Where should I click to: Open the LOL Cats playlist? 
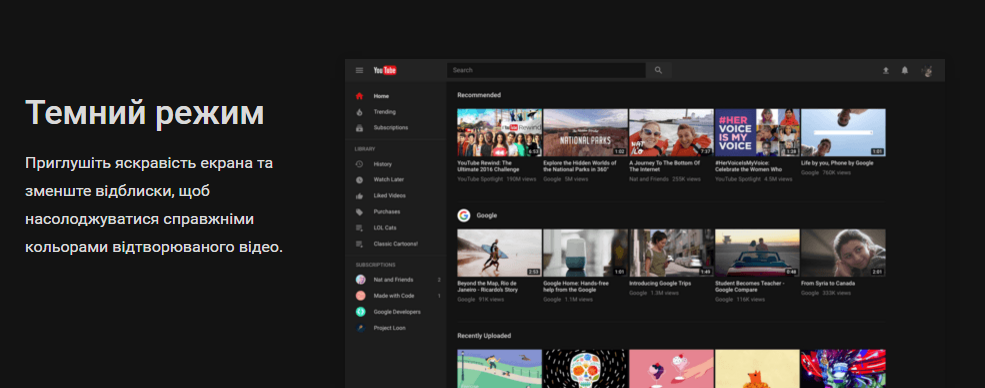385,228
